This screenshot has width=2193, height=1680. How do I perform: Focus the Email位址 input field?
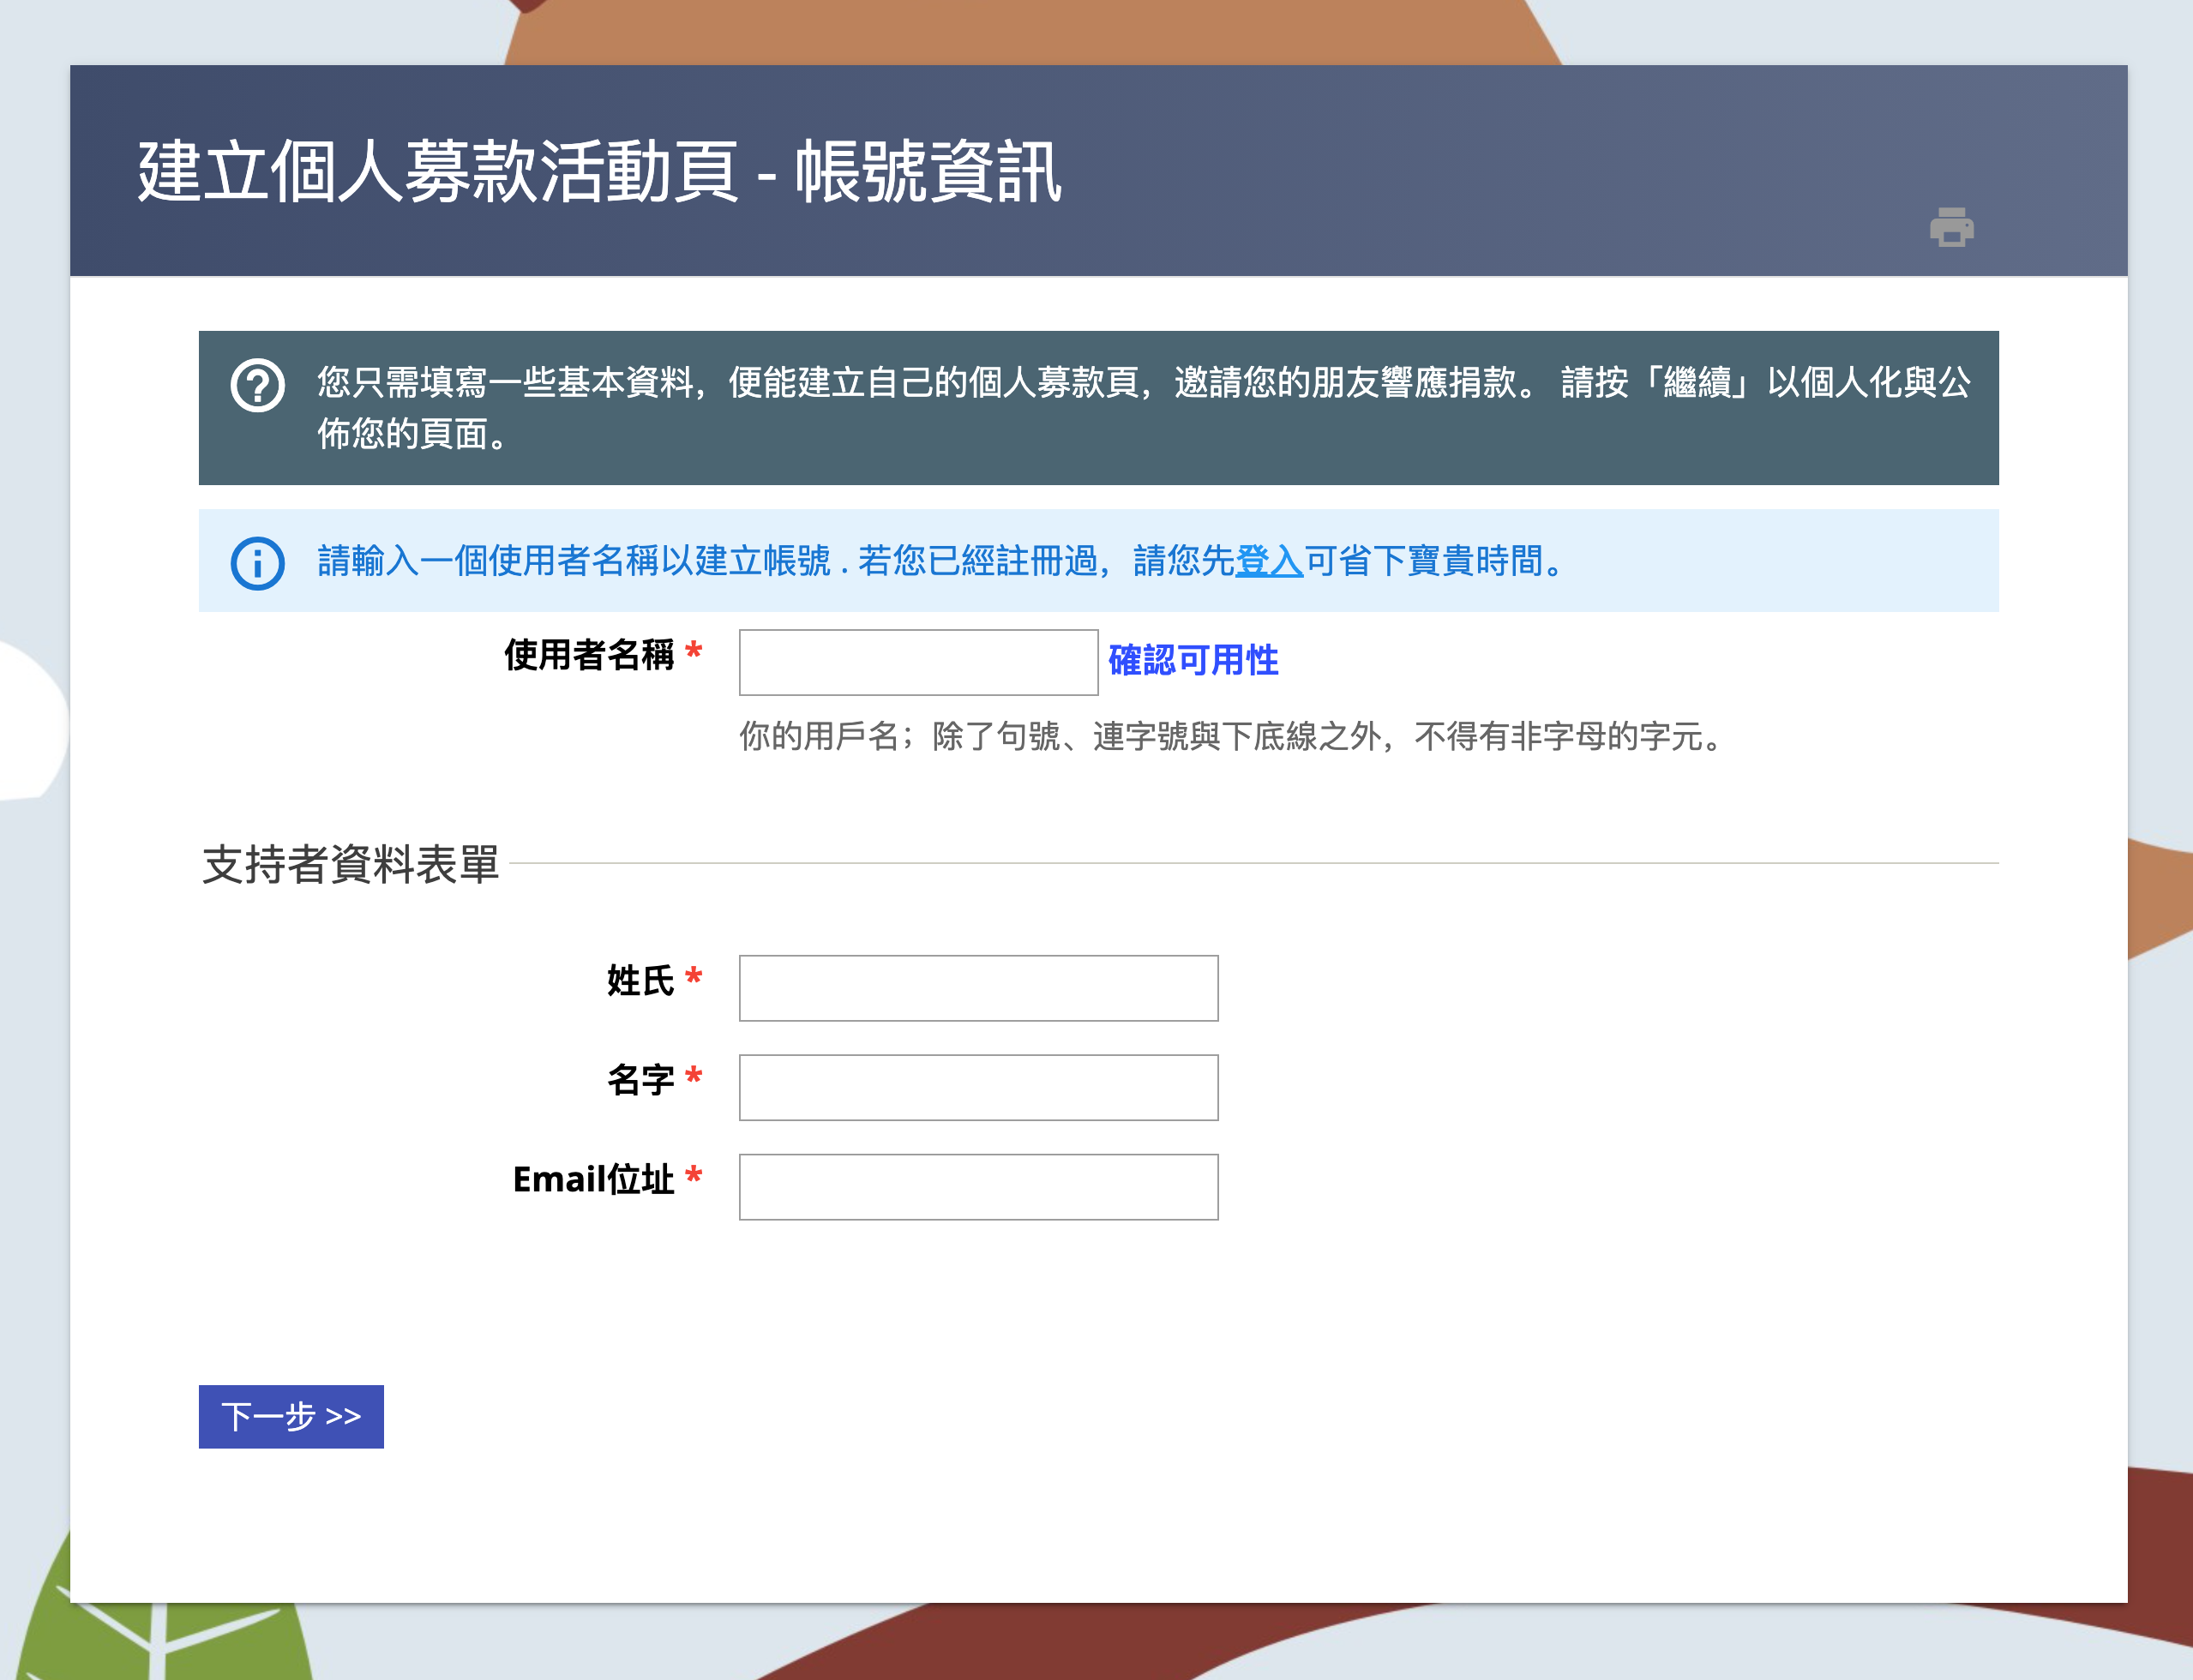click(x=978, y=1187)
